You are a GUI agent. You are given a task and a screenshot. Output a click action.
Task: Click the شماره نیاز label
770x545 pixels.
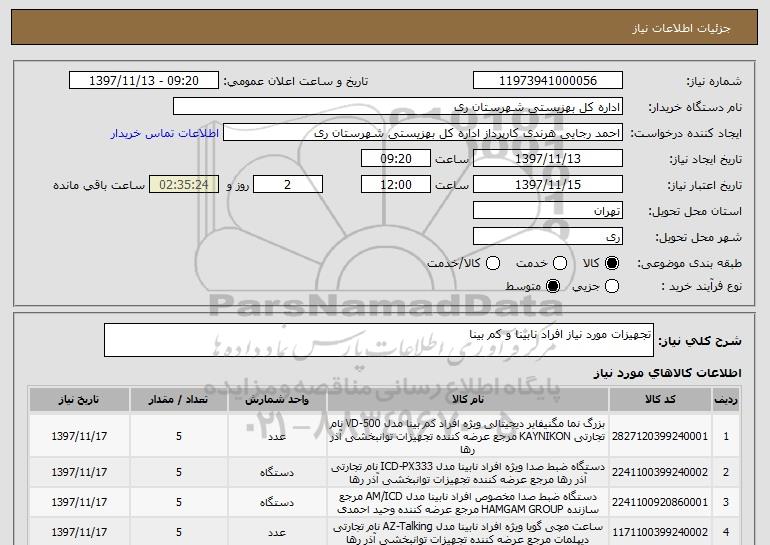tap(714, 81)
